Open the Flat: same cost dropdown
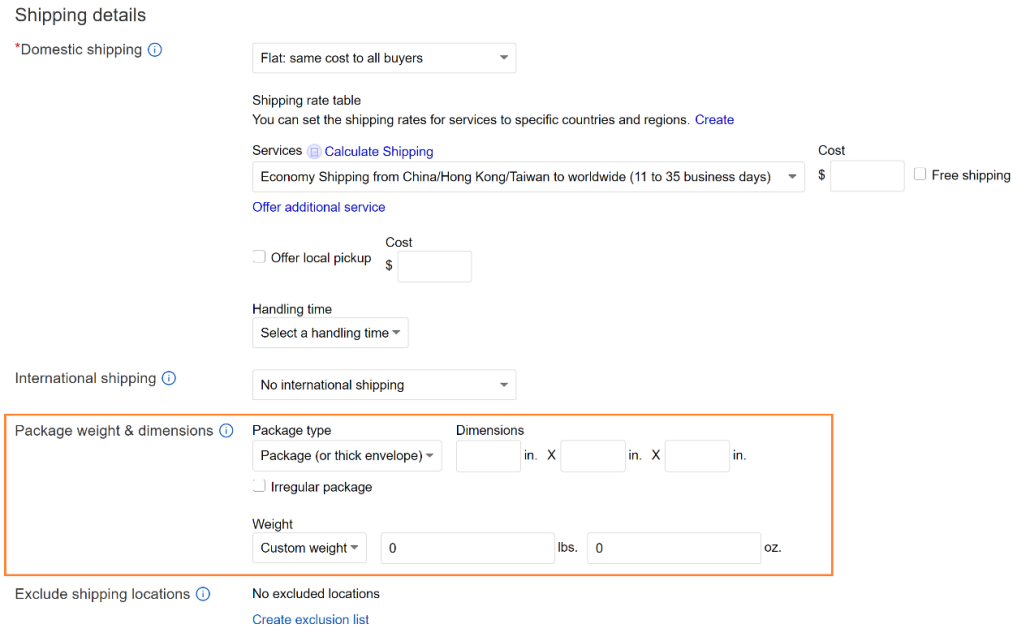The height and width of the screenshot is (637, 1030). [383, 58]
